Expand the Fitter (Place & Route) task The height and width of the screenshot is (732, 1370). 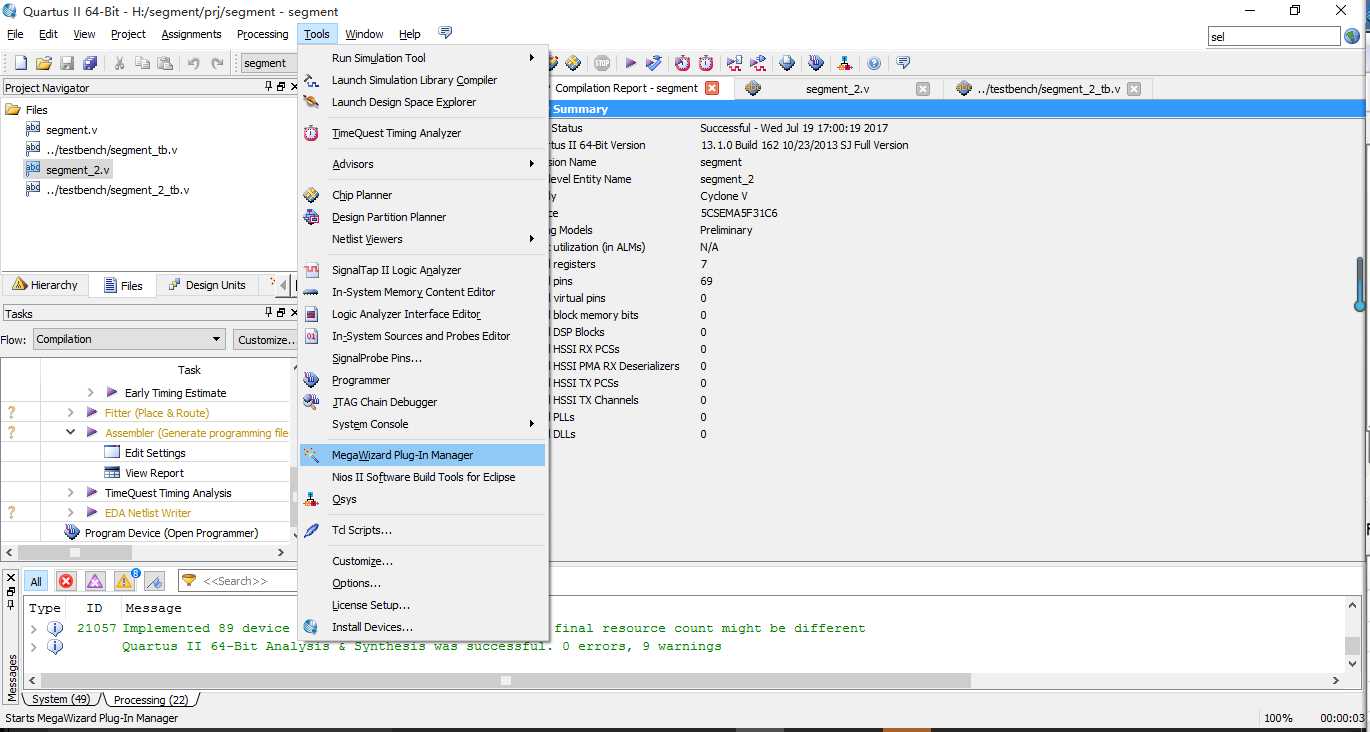pos(70,413)
